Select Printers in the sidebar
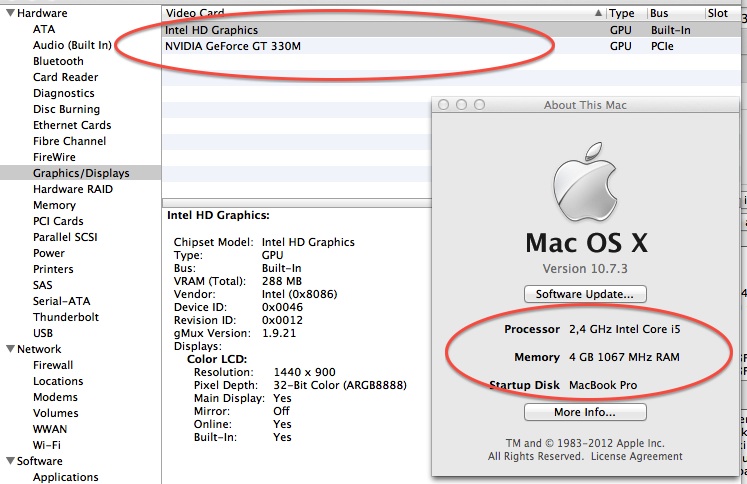 click(x=53, y=269)
